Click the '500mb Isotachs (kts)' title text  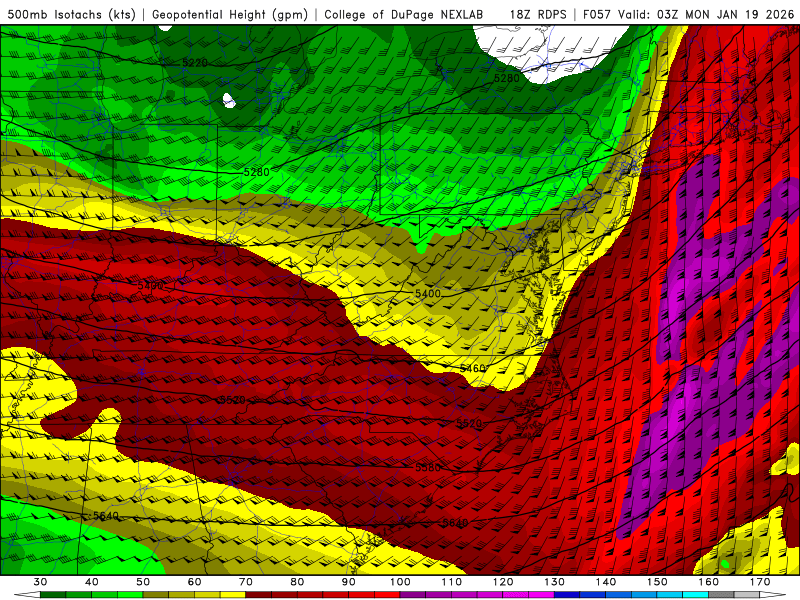click(71, 15)
